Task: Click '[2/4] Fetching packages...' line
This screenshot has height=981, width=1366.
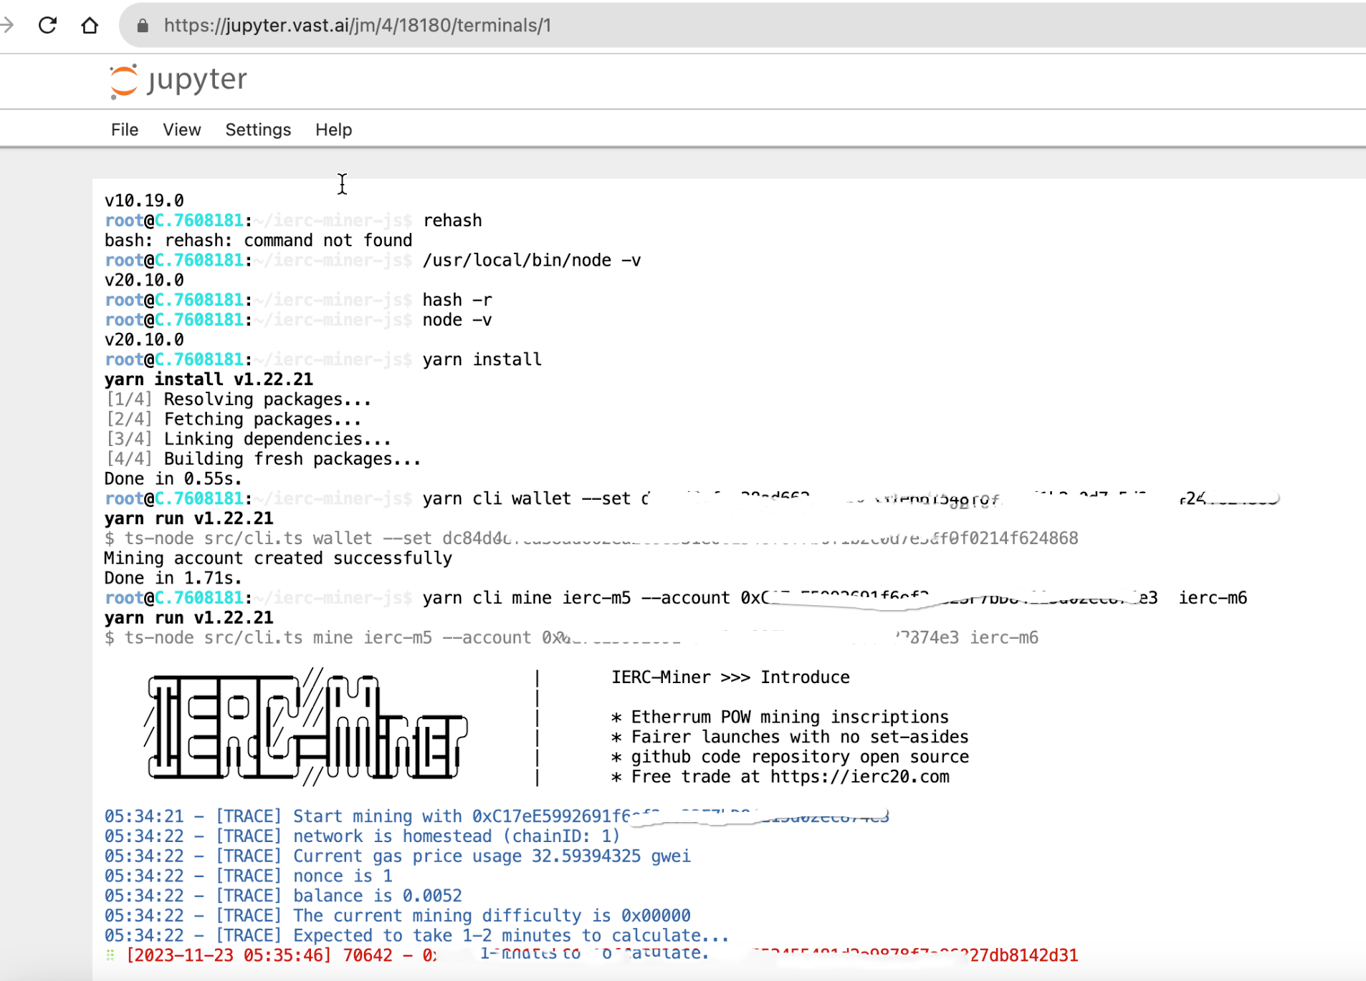Action: point(233,419)
